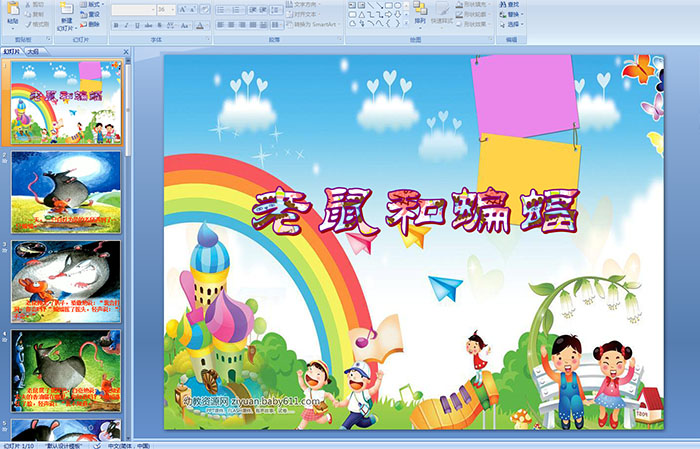The height and width of the screenshot is (449, 700).
Task: Open the Text Direction (文字方向) dropdown
Action: click(303, 4)
